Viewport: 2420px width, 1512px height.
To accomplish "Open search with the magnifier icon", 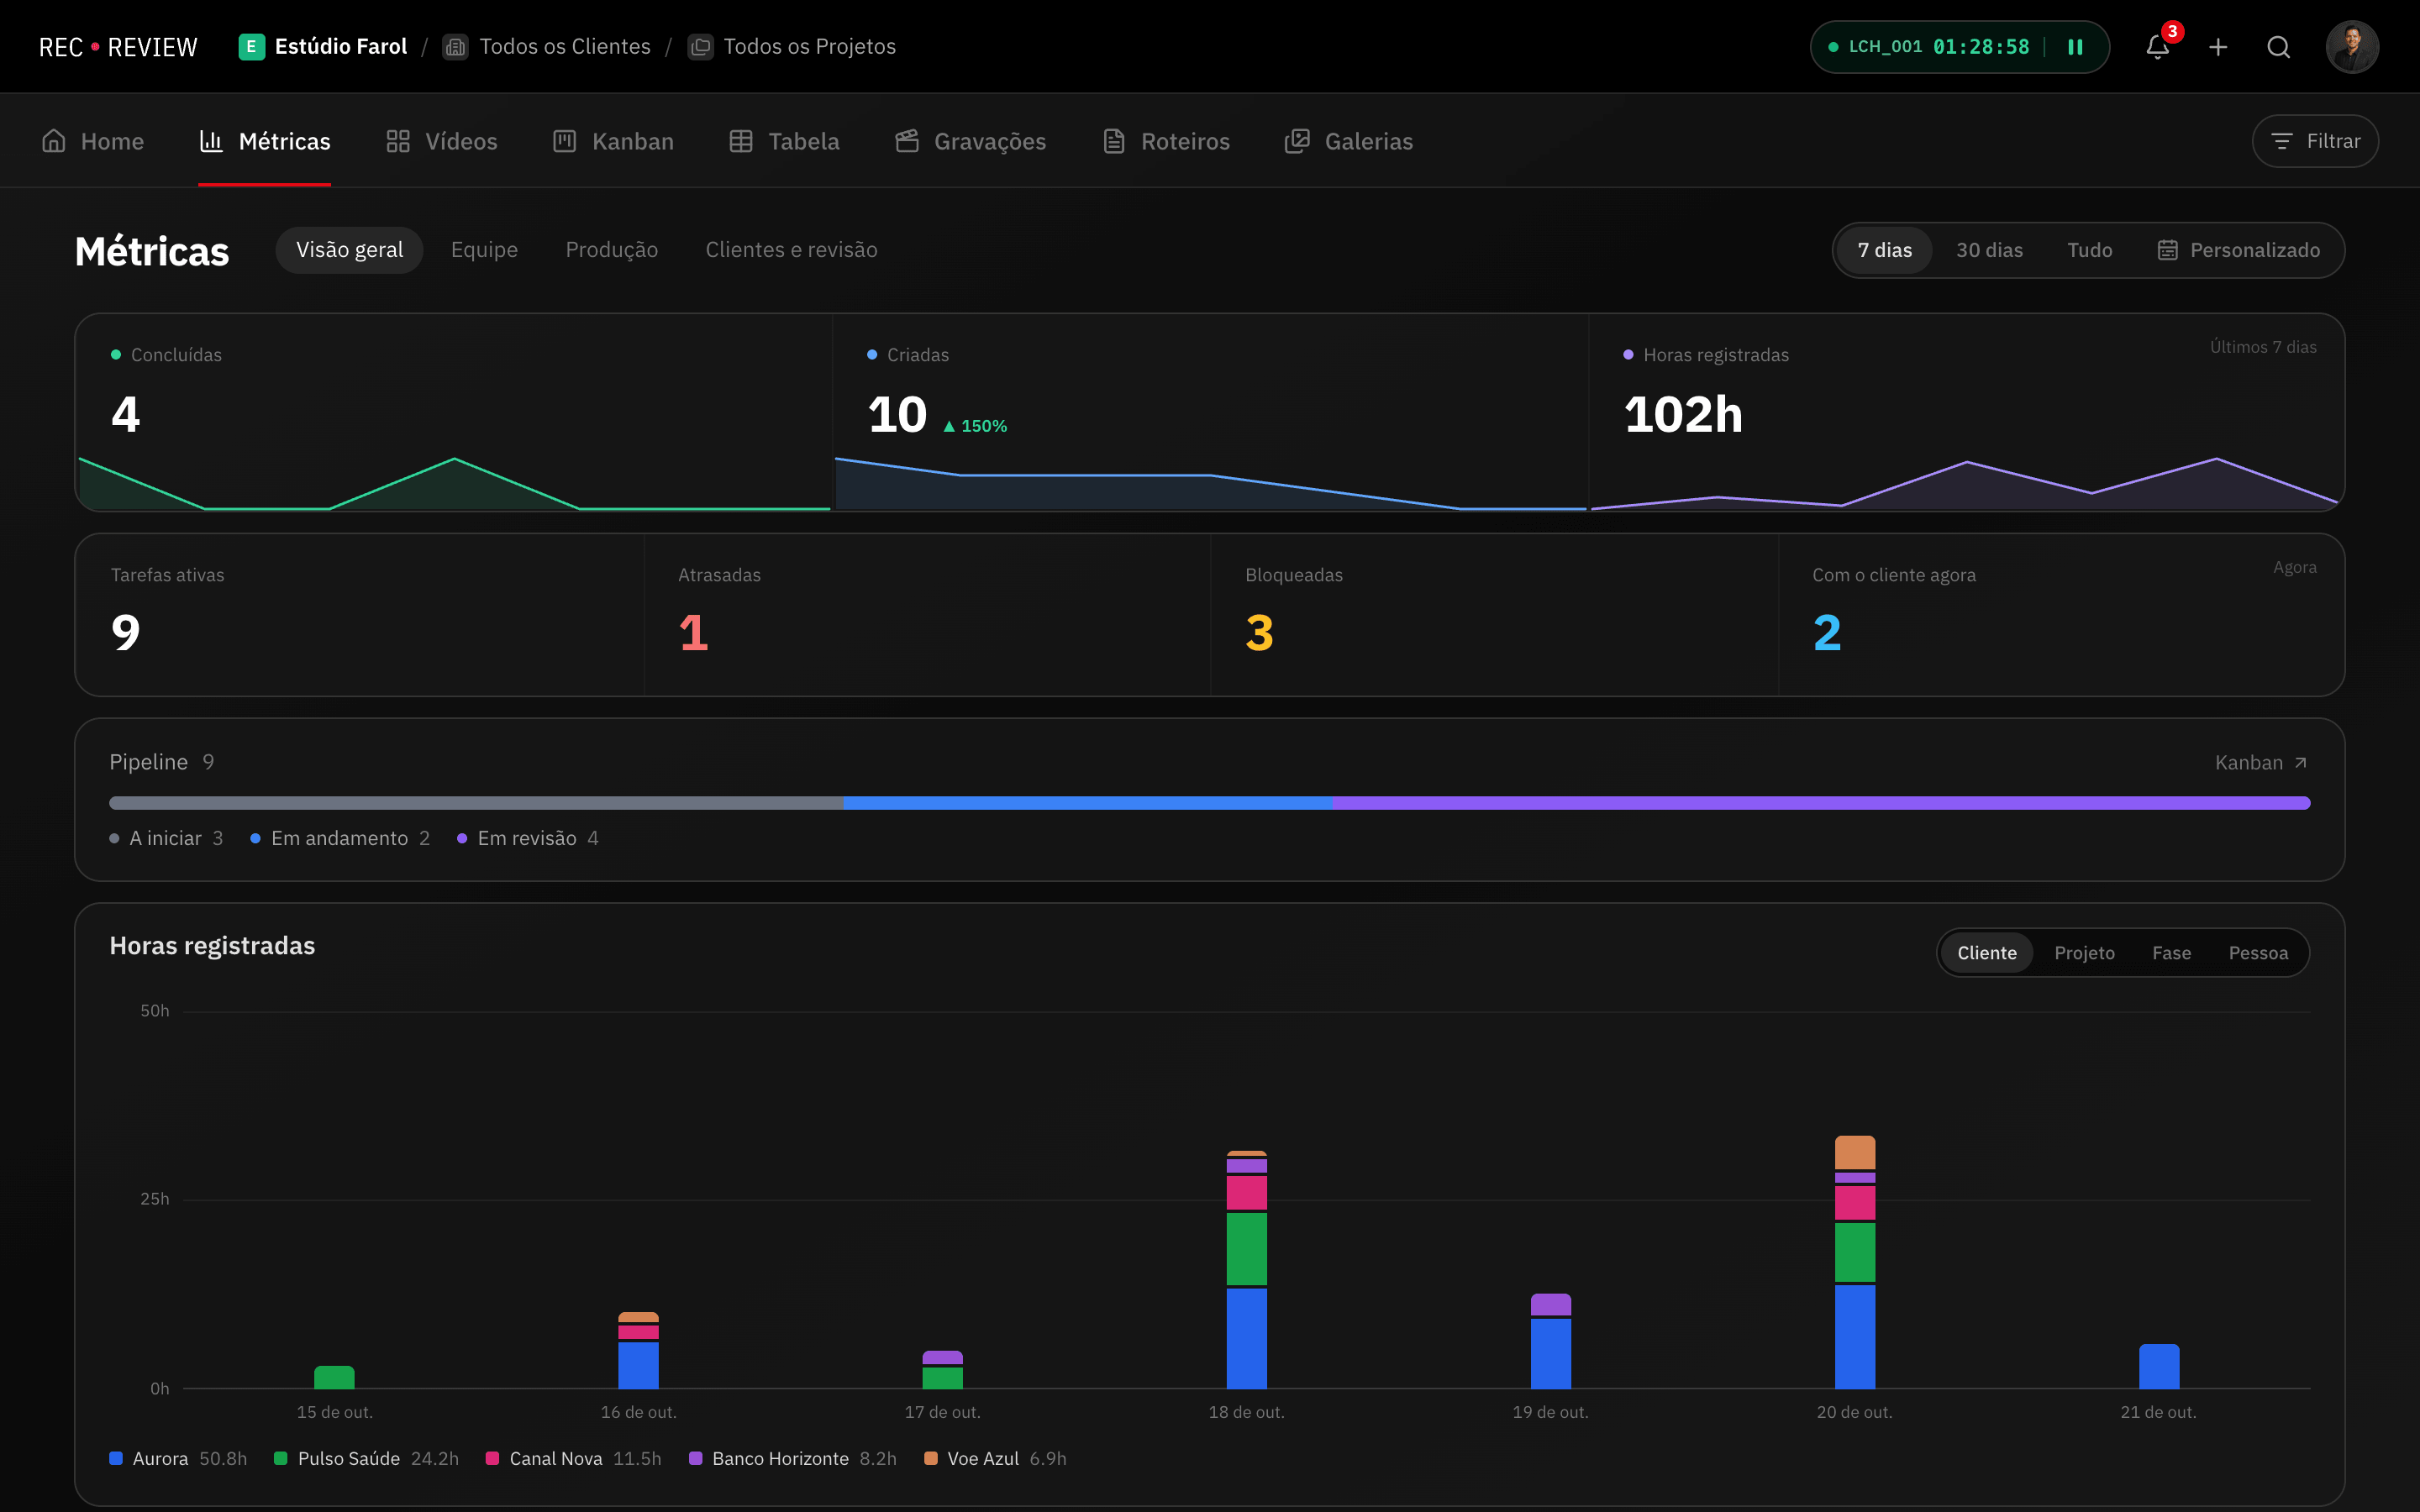I will coord(2278,47).
